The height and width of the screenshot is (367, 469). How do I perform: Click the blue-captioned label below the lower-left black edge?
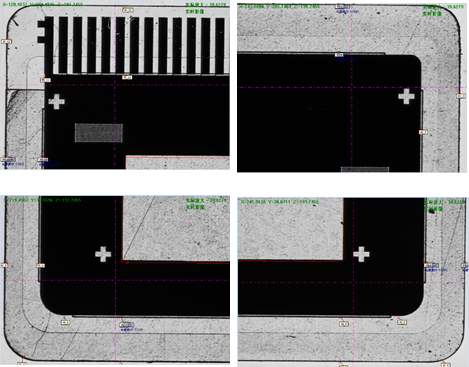click(x=126, y=325)
